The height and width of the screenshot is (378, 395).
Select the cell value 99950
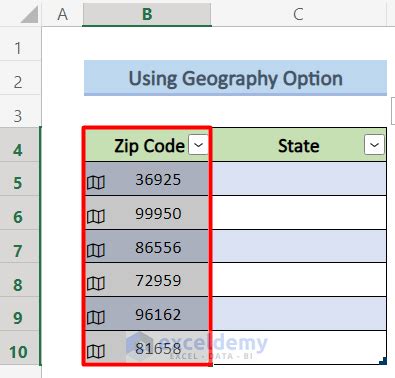click(x=158, y=213)
